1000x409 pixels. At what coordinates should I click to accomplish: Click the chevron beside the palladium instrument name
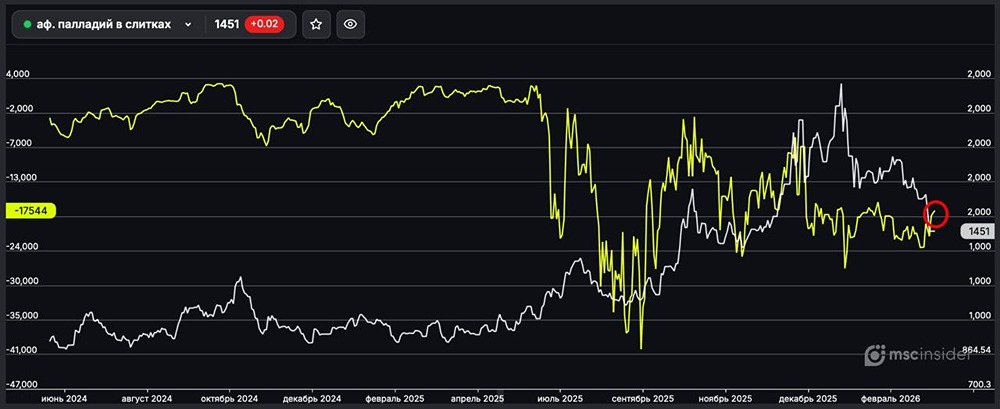click(x=188, y=25)
